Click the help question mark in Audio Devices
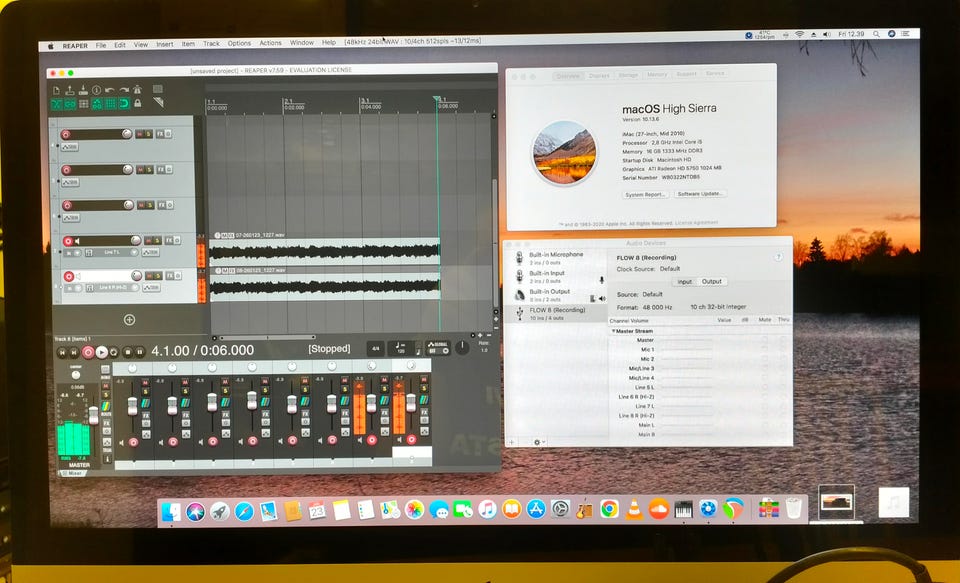The width and height of the screenshot is (960, 583). pos(778,257)
